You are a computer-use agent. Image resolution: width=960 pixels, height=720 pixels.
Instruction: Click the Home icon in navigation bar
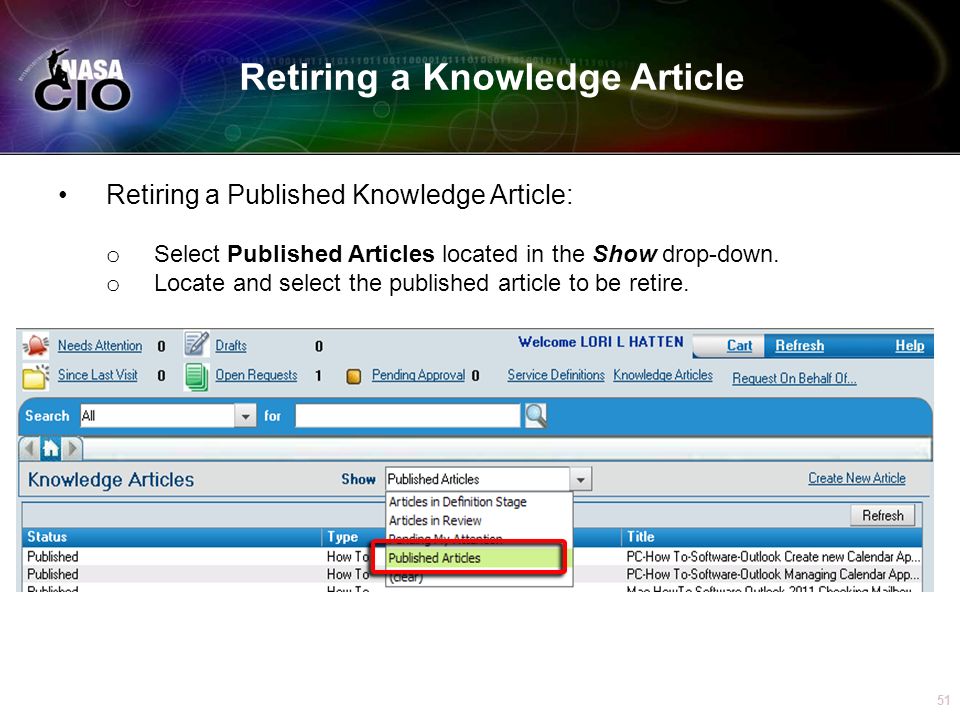(x=50, y=449)
